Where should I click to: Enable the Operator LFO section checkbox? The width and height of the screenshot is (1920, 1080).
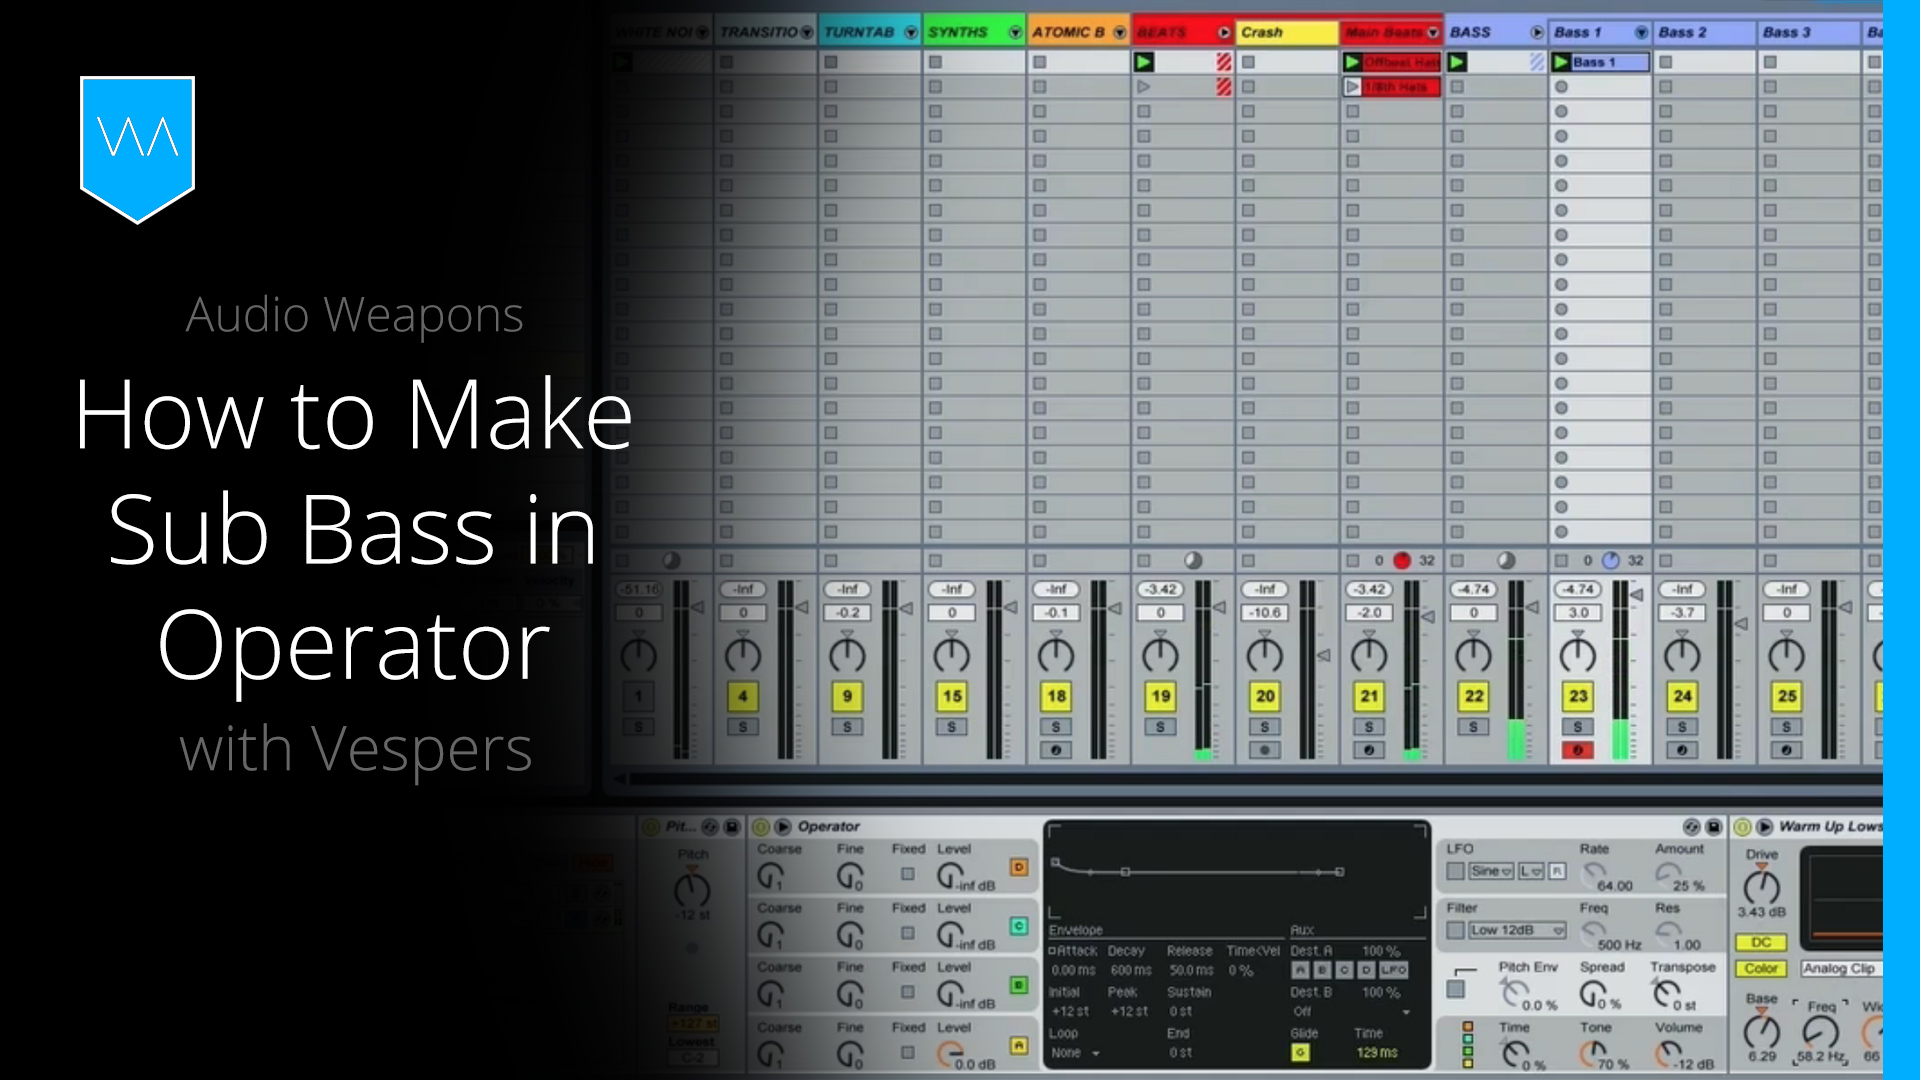(1456, 871)
